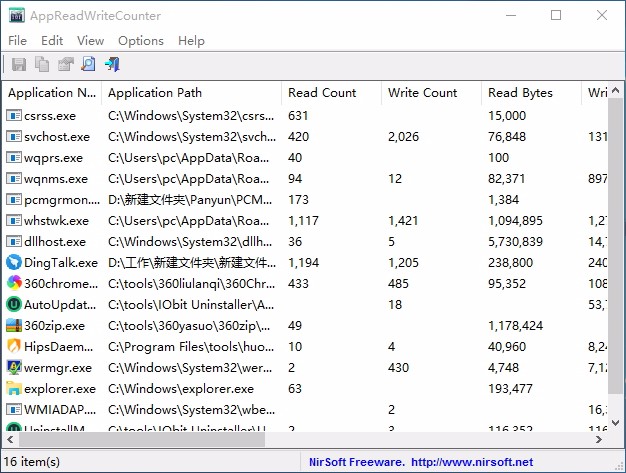Click the vertical scrollbar up arrow
Screen dimensions: 626x473
click(x=616, y=91)
